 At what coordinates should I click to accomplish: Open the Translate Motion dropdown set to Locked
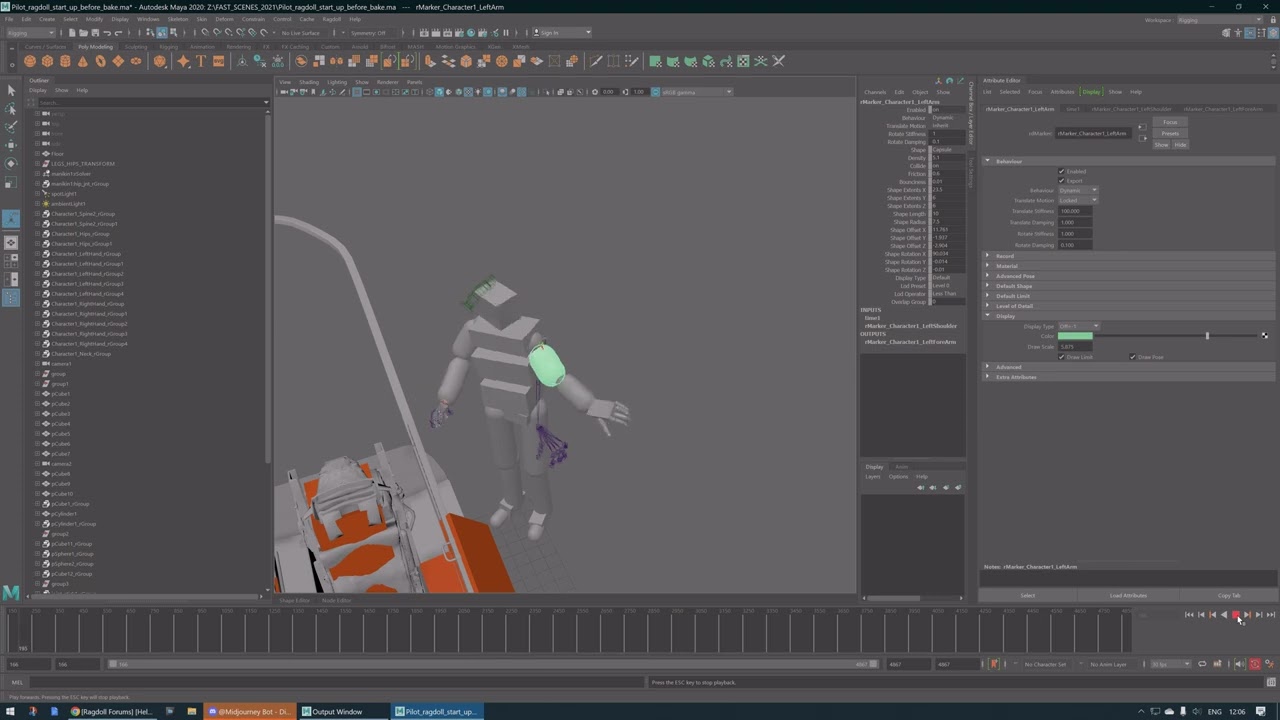coord(1077,201)
